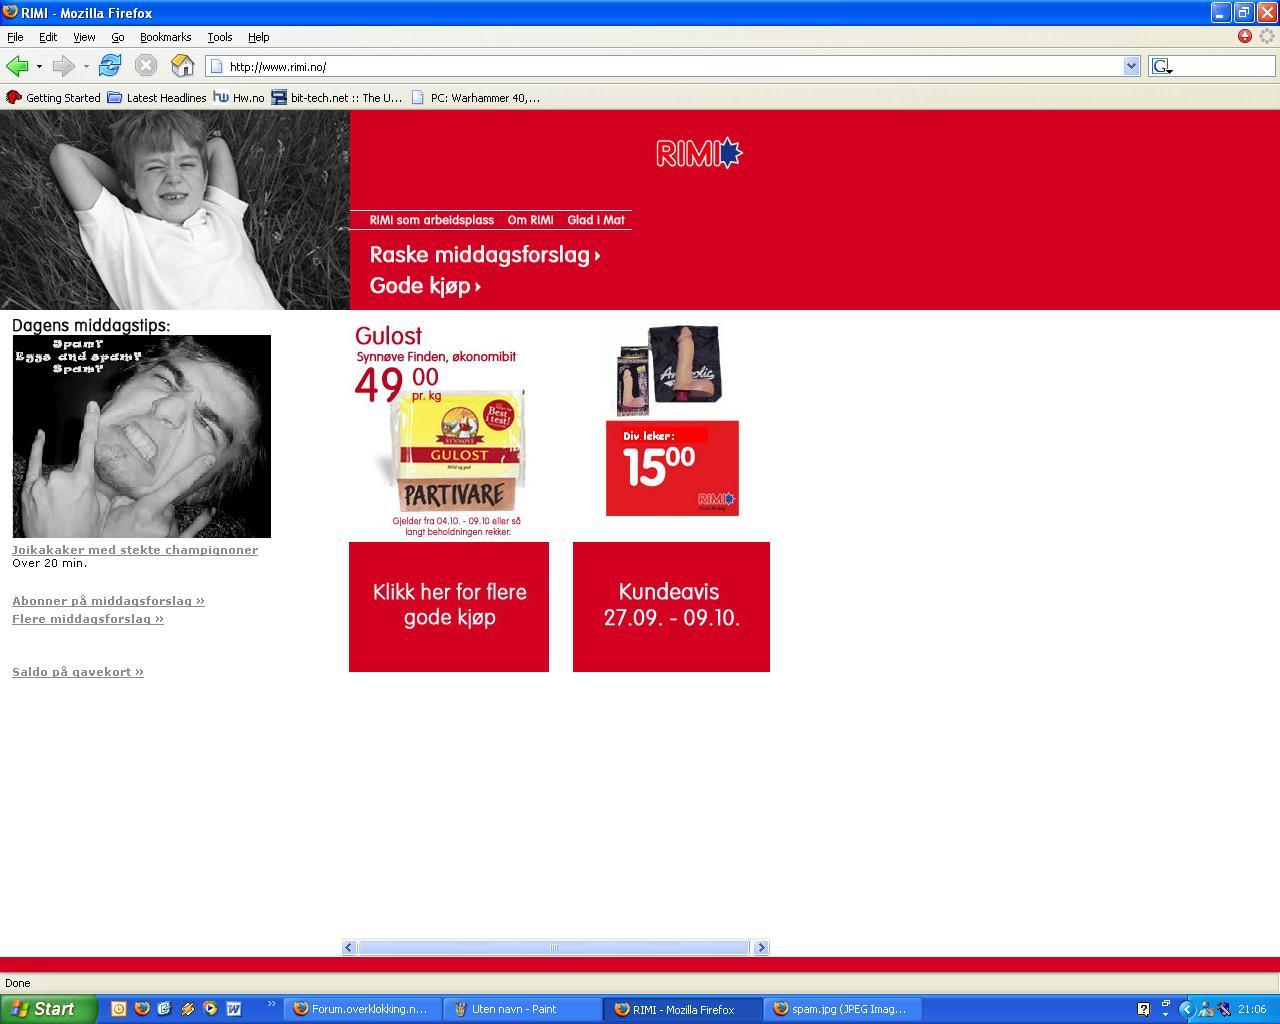This screenshot has width=1280, height=1024.
Task: Click the Gulost cheese offer image
Action: [449, 450]
